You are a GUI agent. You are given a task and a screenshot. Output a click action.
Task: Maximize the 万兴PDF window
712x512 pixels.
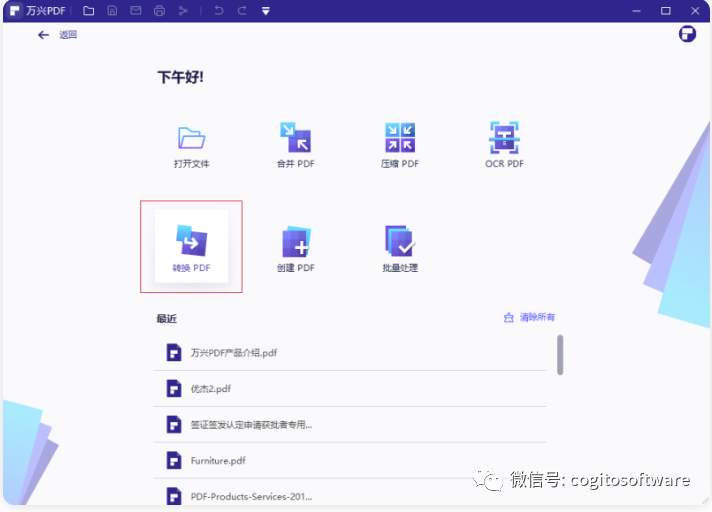(x=666, y=10)
